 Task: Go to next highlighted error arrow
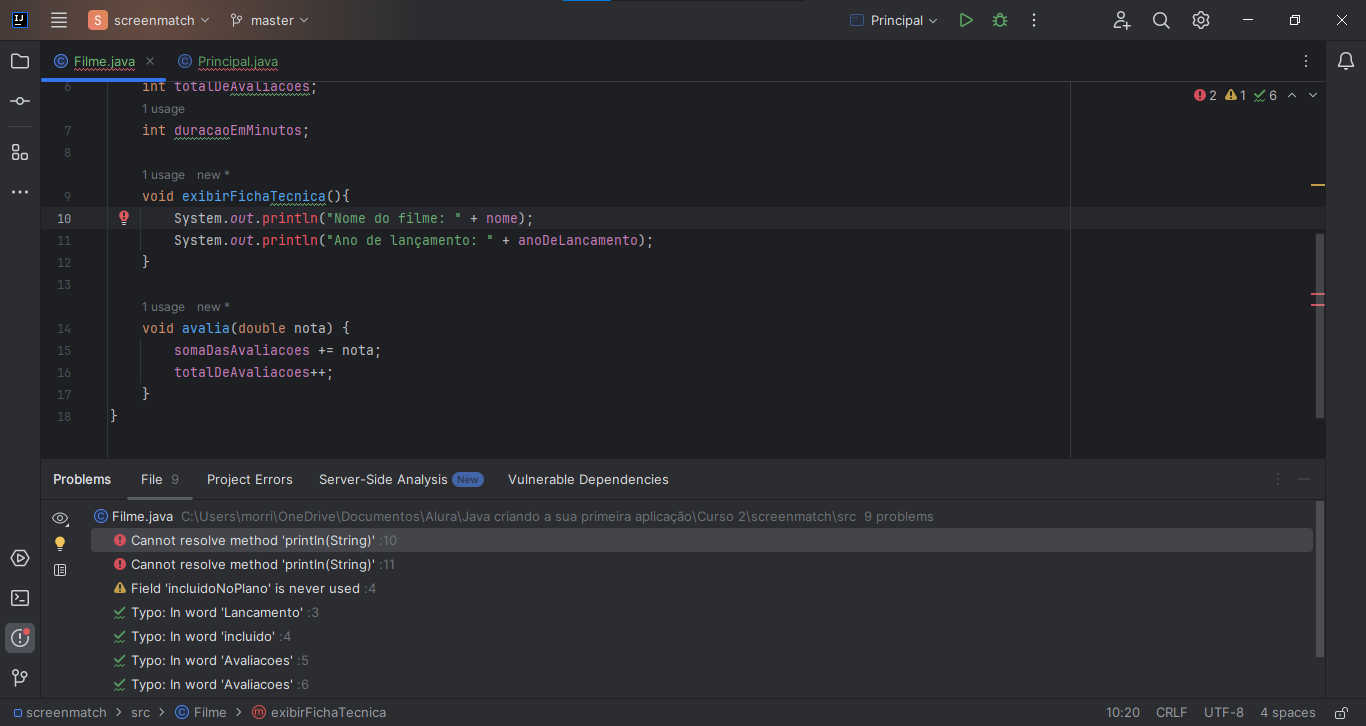pos(1313,95)
